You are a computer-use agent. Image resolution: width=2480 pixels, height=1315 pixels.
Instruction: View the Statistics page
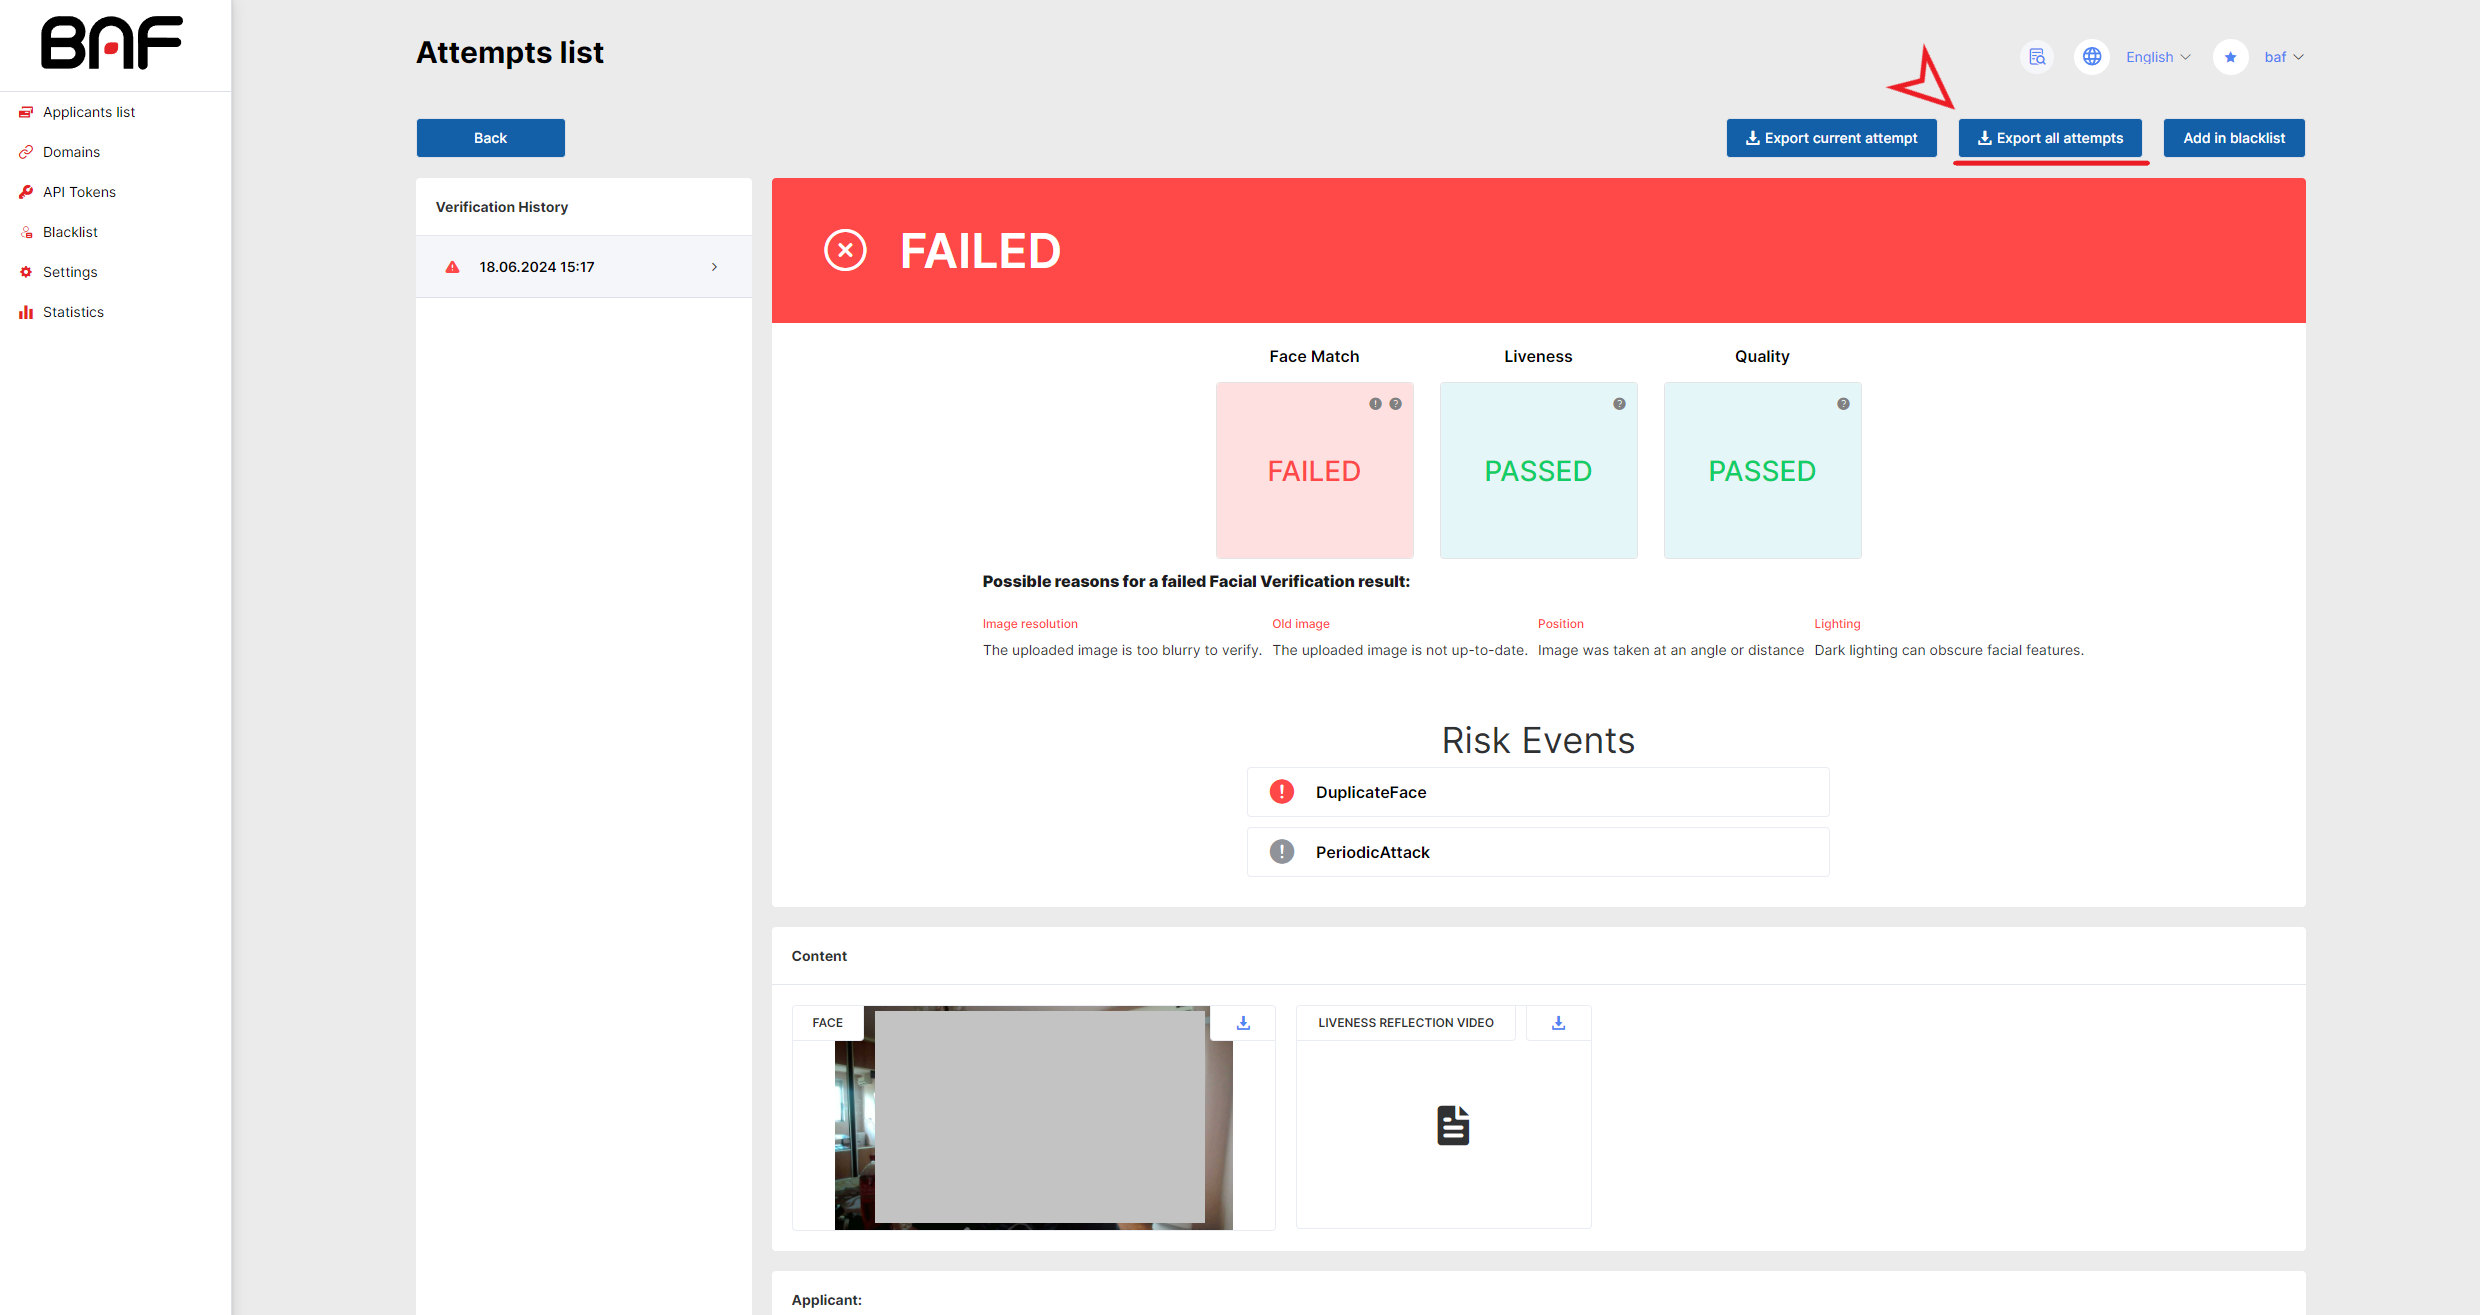pos(73,312)
